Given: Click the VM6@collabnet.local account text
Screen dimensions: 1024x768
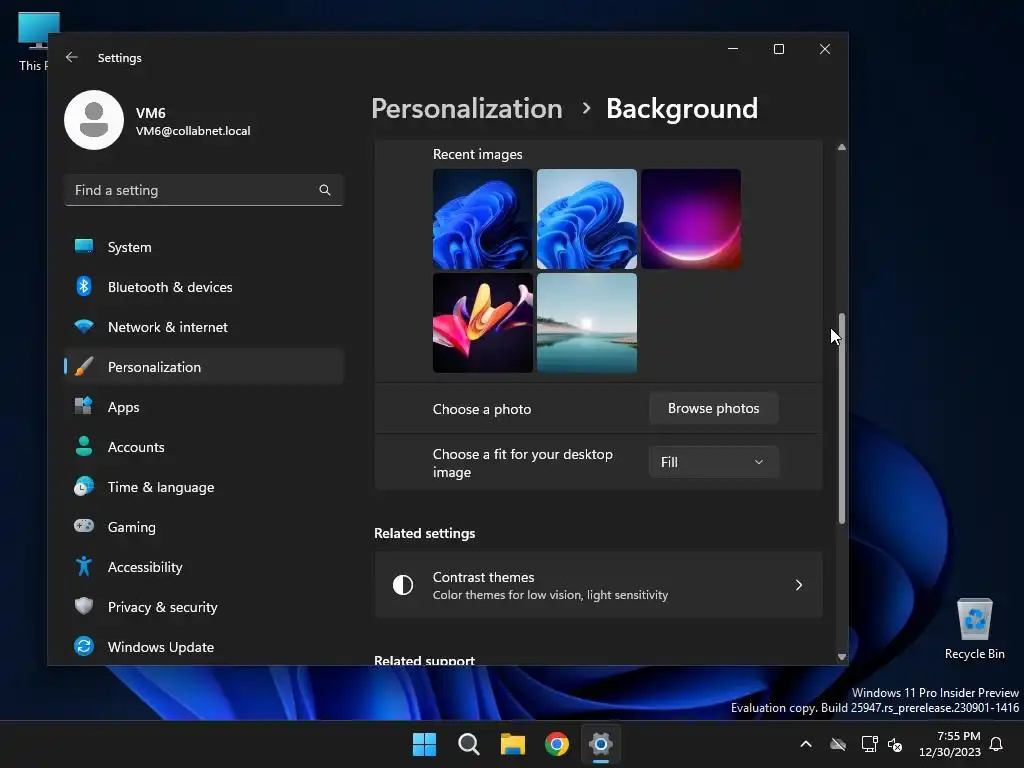Looking at the screenshot, I should pos(193,131).
